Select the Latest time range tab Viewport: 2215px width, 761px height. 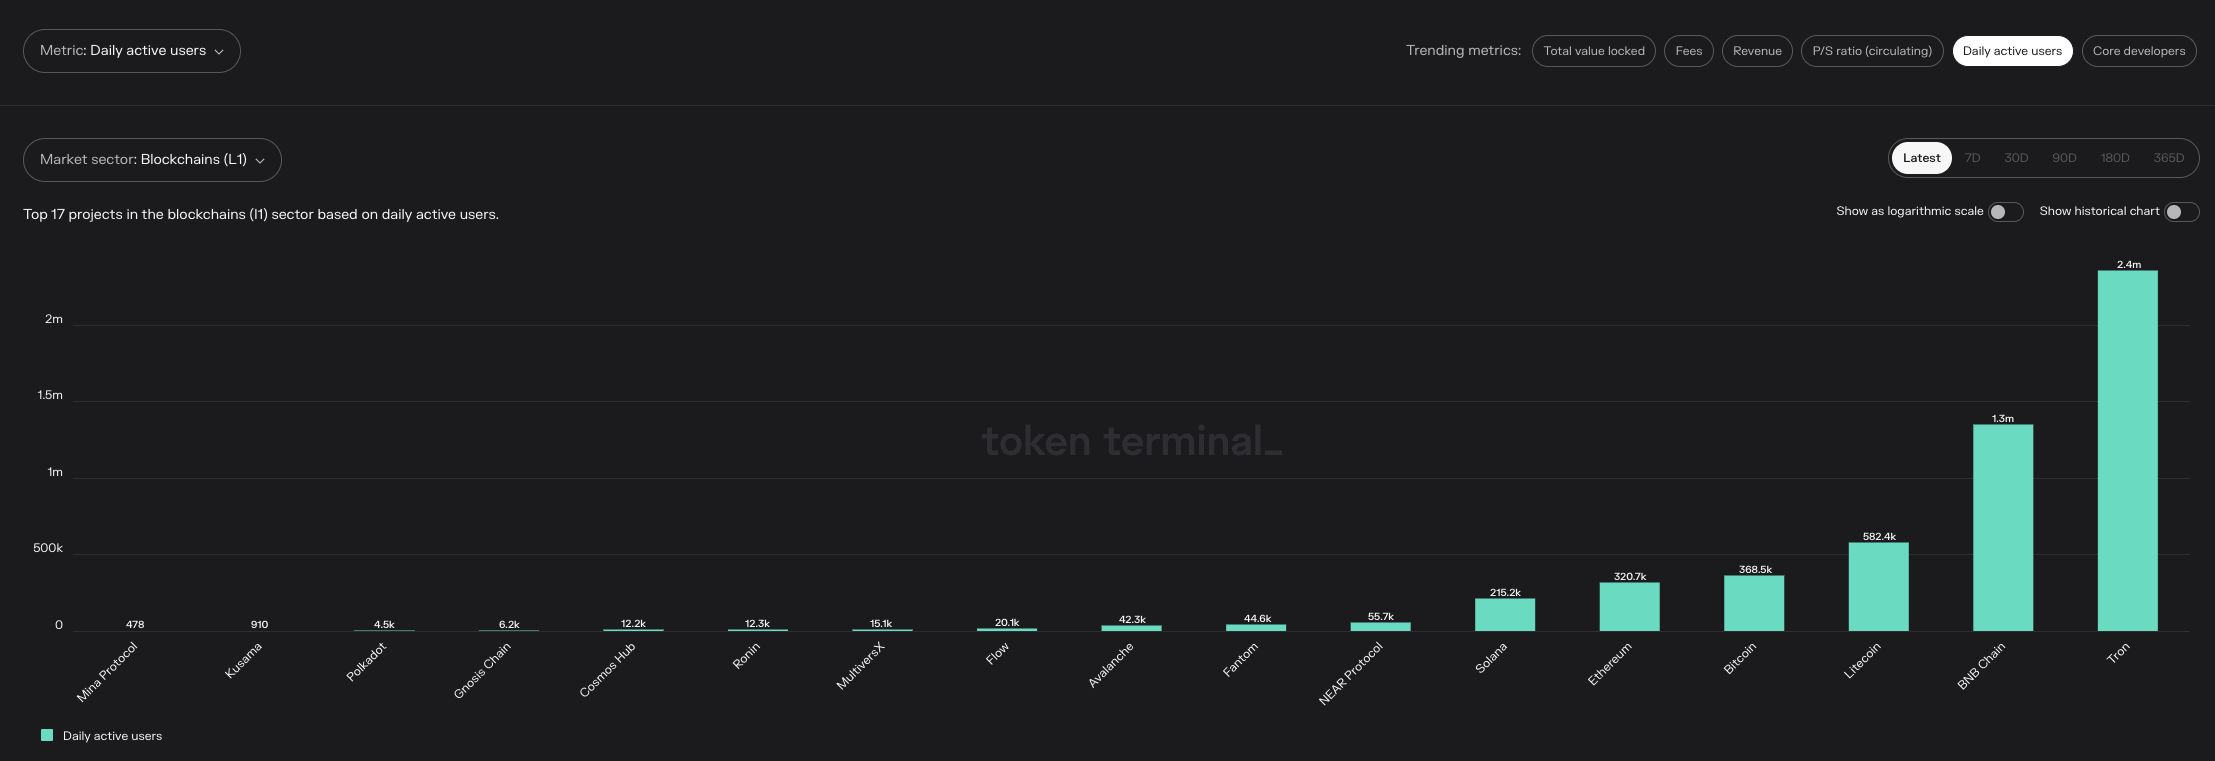coord(1921,158)
